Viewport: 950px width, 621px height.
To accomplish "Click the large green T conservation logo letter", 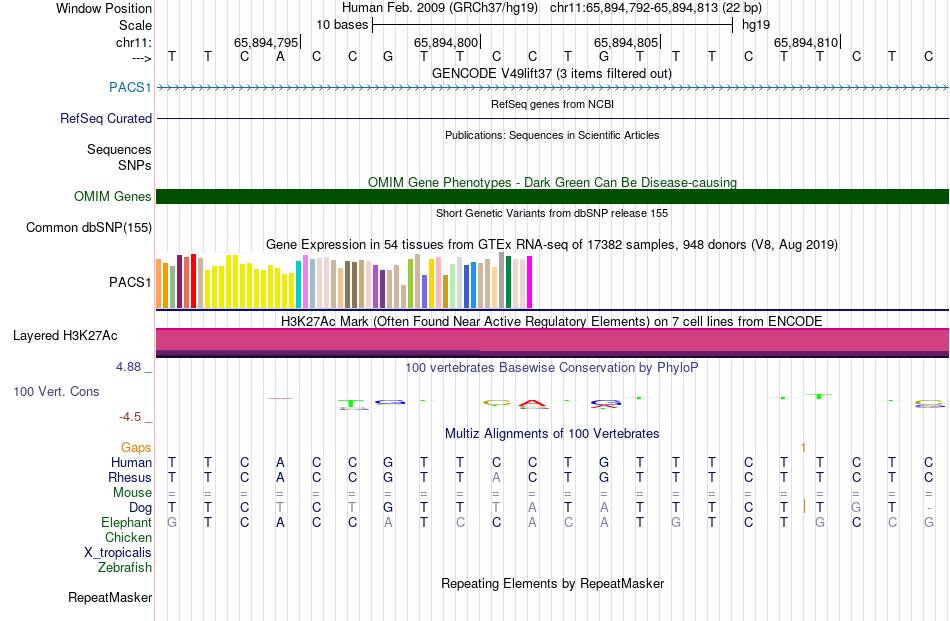I will [352, 403].
